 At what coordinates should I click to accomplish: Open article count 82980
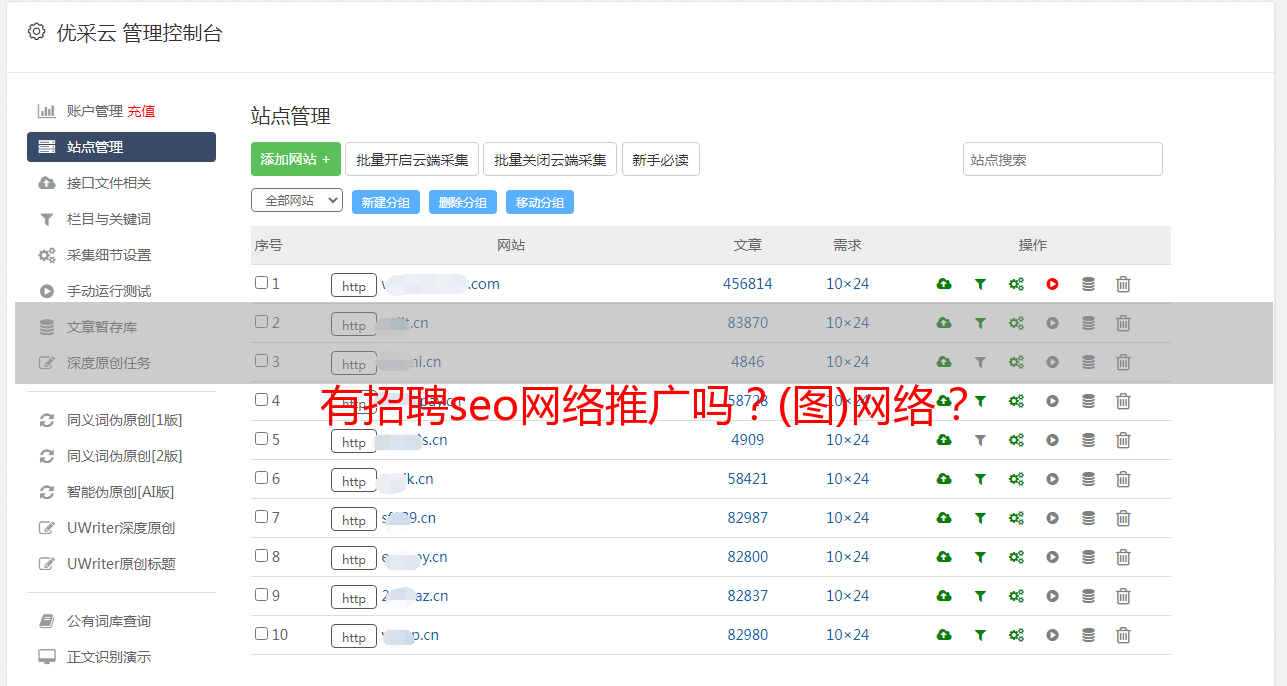(x=748, y=635)
